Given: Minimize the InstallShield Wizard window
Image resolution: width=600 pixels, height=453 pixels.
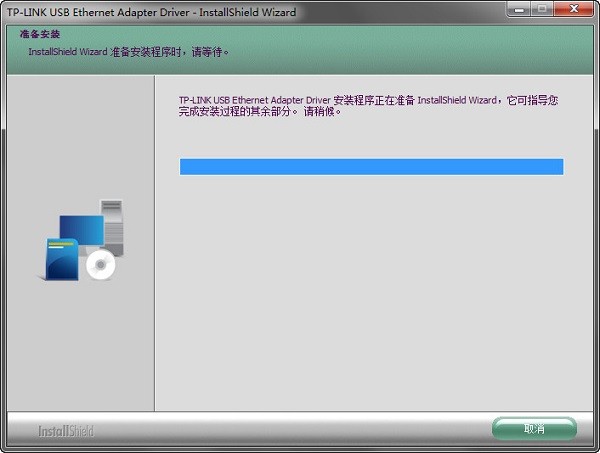Looking at the screenshot, I should 518,9.
